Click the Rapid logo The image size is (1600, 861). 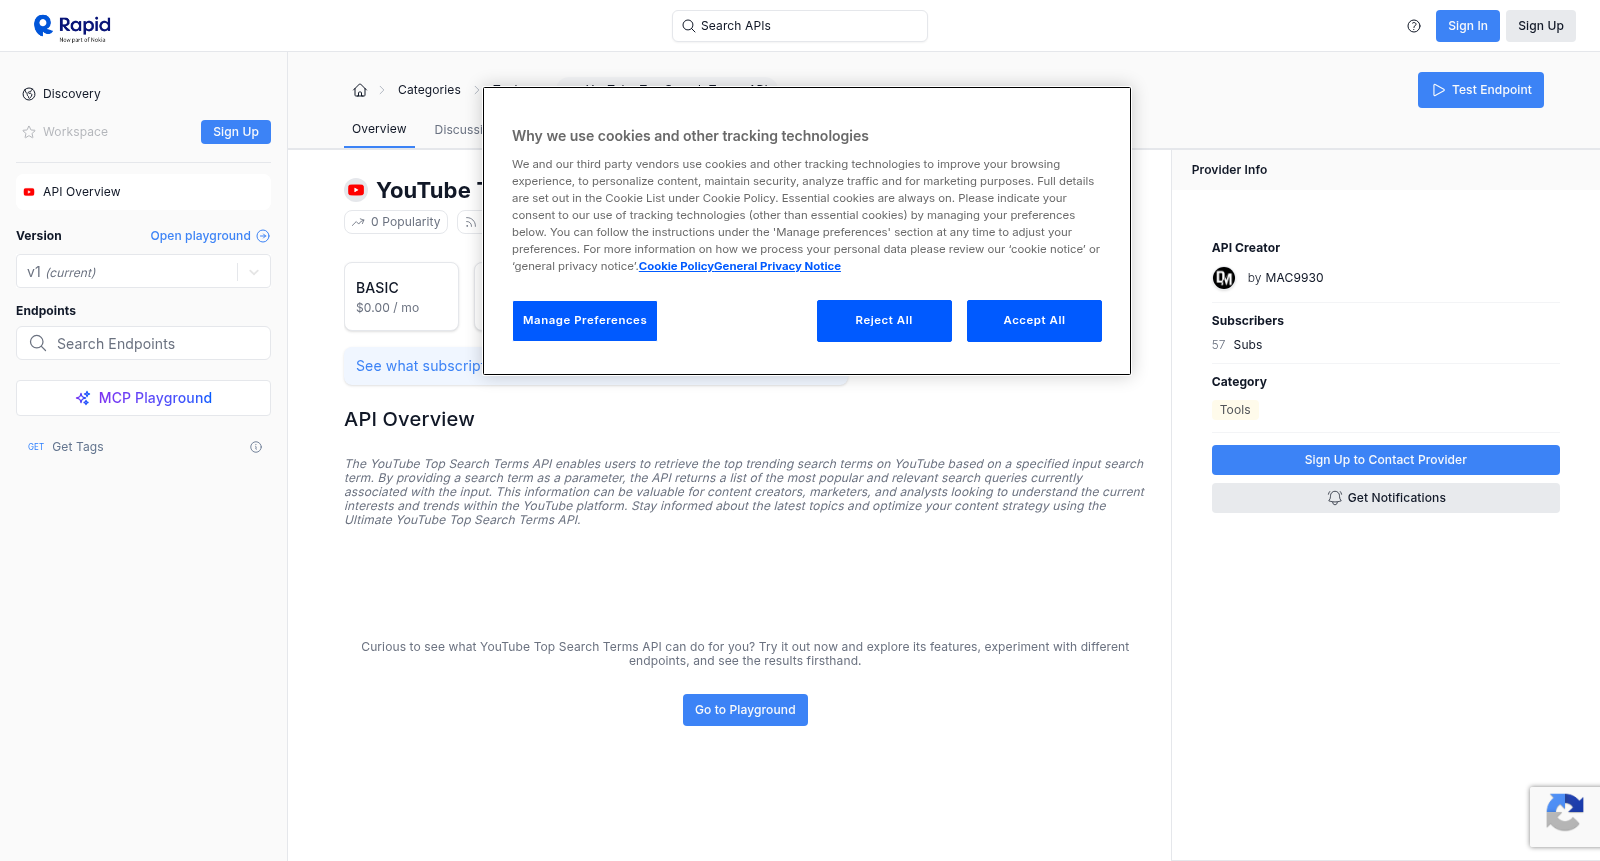point(72,27)
